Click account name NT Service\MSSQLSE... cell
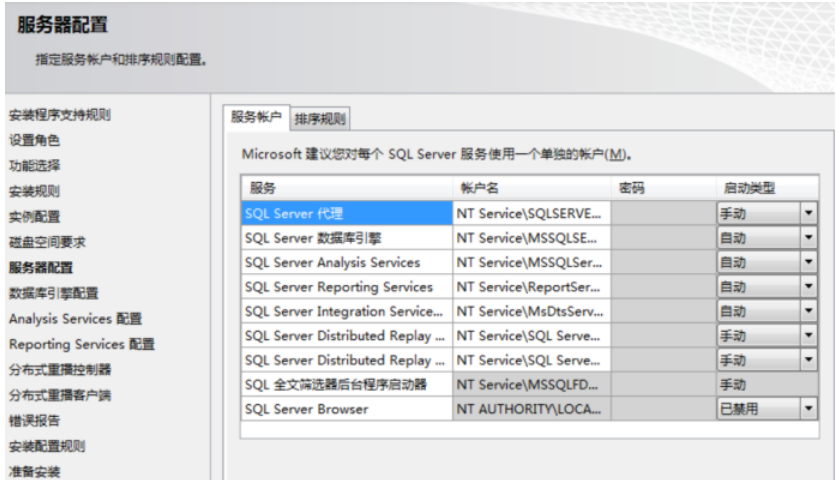Image resolution: width=837 pixels, height=480 pixels. point(531,238)
